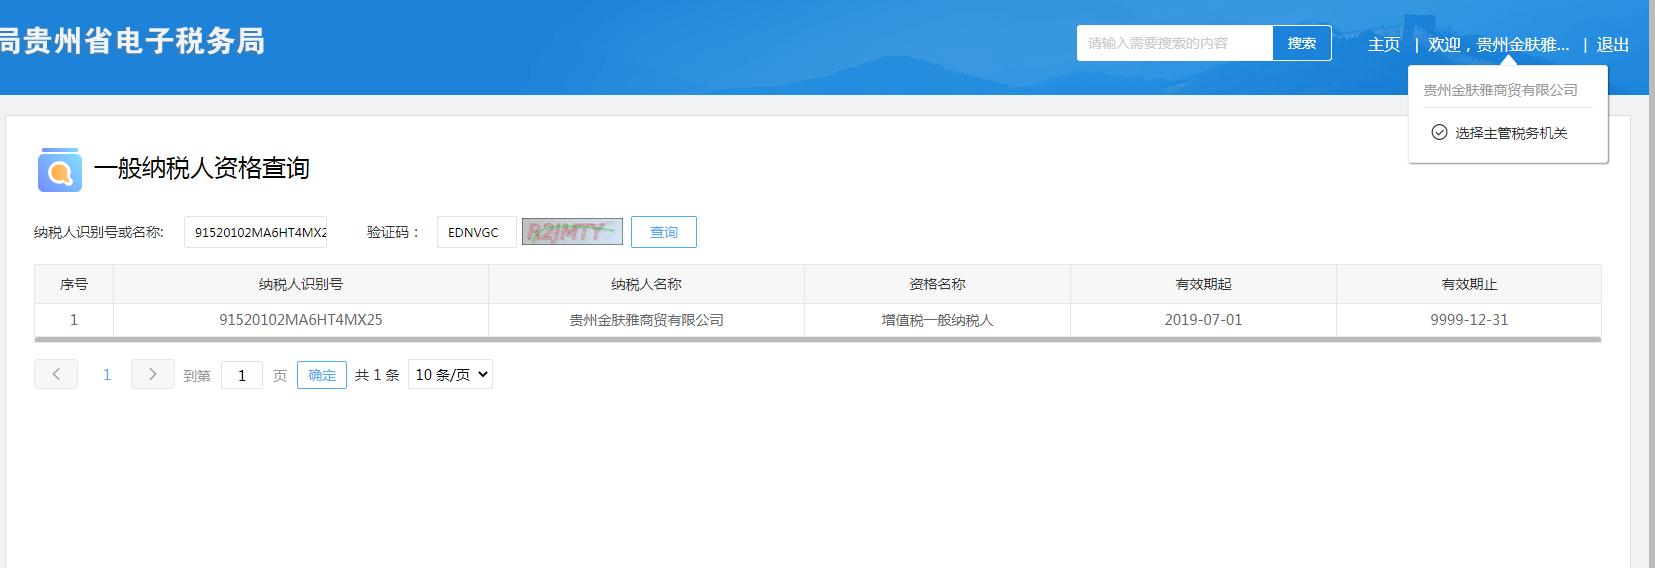This screenshot has height=568, width=1655.
Task: Click the taxpayer ID input field
Action: 258,232
